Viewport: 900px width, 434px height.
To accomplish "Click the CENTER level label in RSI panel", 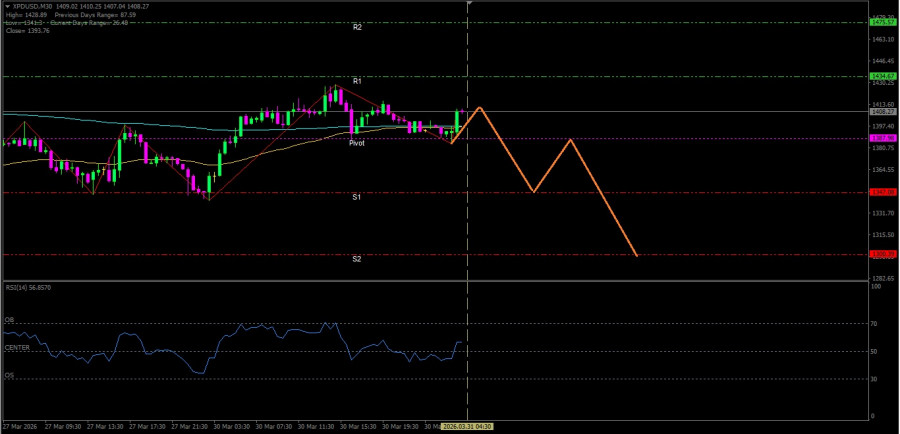I will click(16, 349).
